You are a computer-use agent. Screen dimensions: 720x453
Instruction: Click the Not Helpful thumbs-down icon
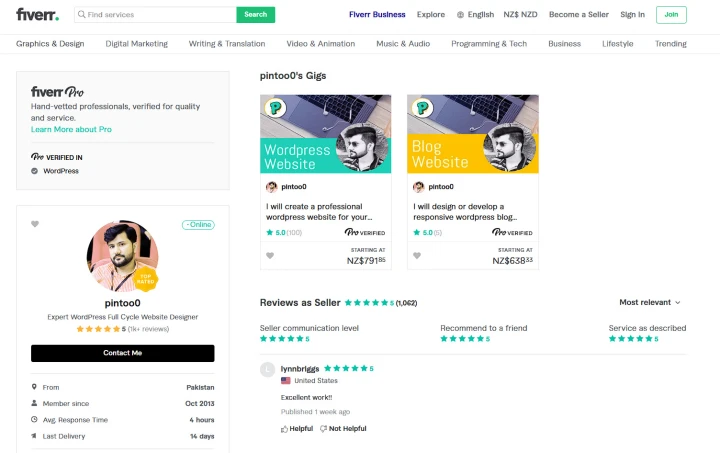(x=323, y=429)
